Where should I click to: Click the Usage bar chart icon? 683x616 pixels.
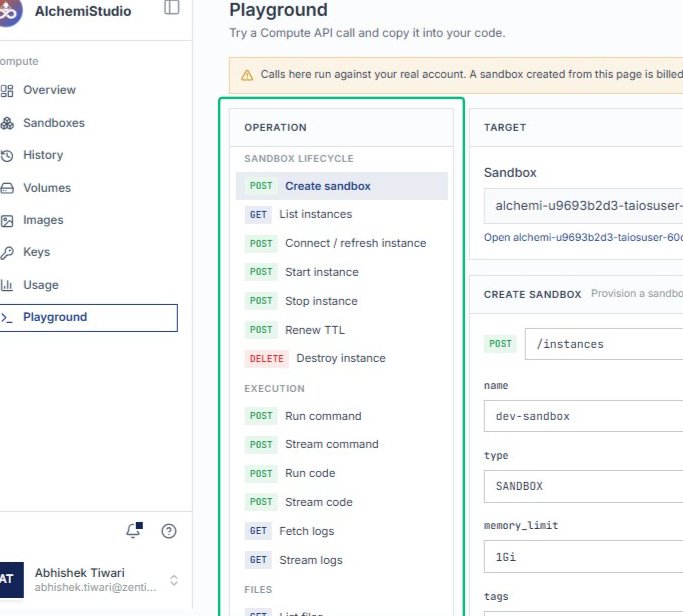pos(7,285)
